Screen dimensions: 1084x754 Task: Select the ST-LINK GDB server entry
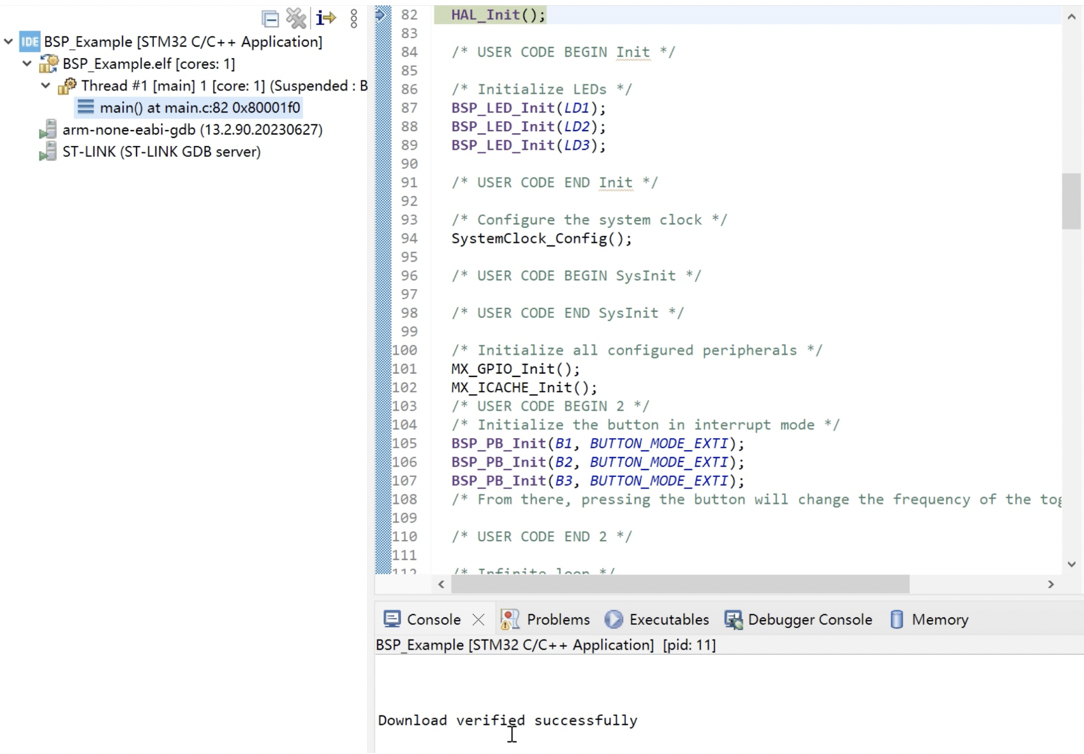coord(161,152)
